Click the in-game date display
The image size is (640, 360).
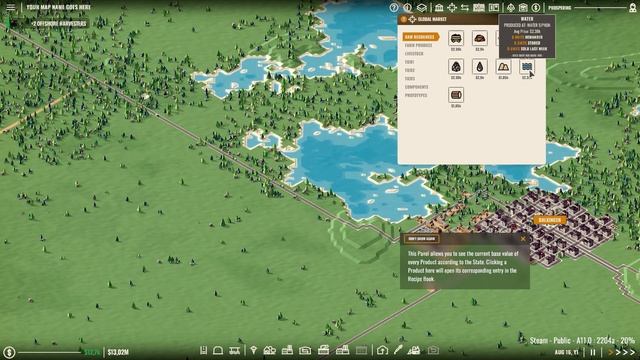(x=566, y=352)
